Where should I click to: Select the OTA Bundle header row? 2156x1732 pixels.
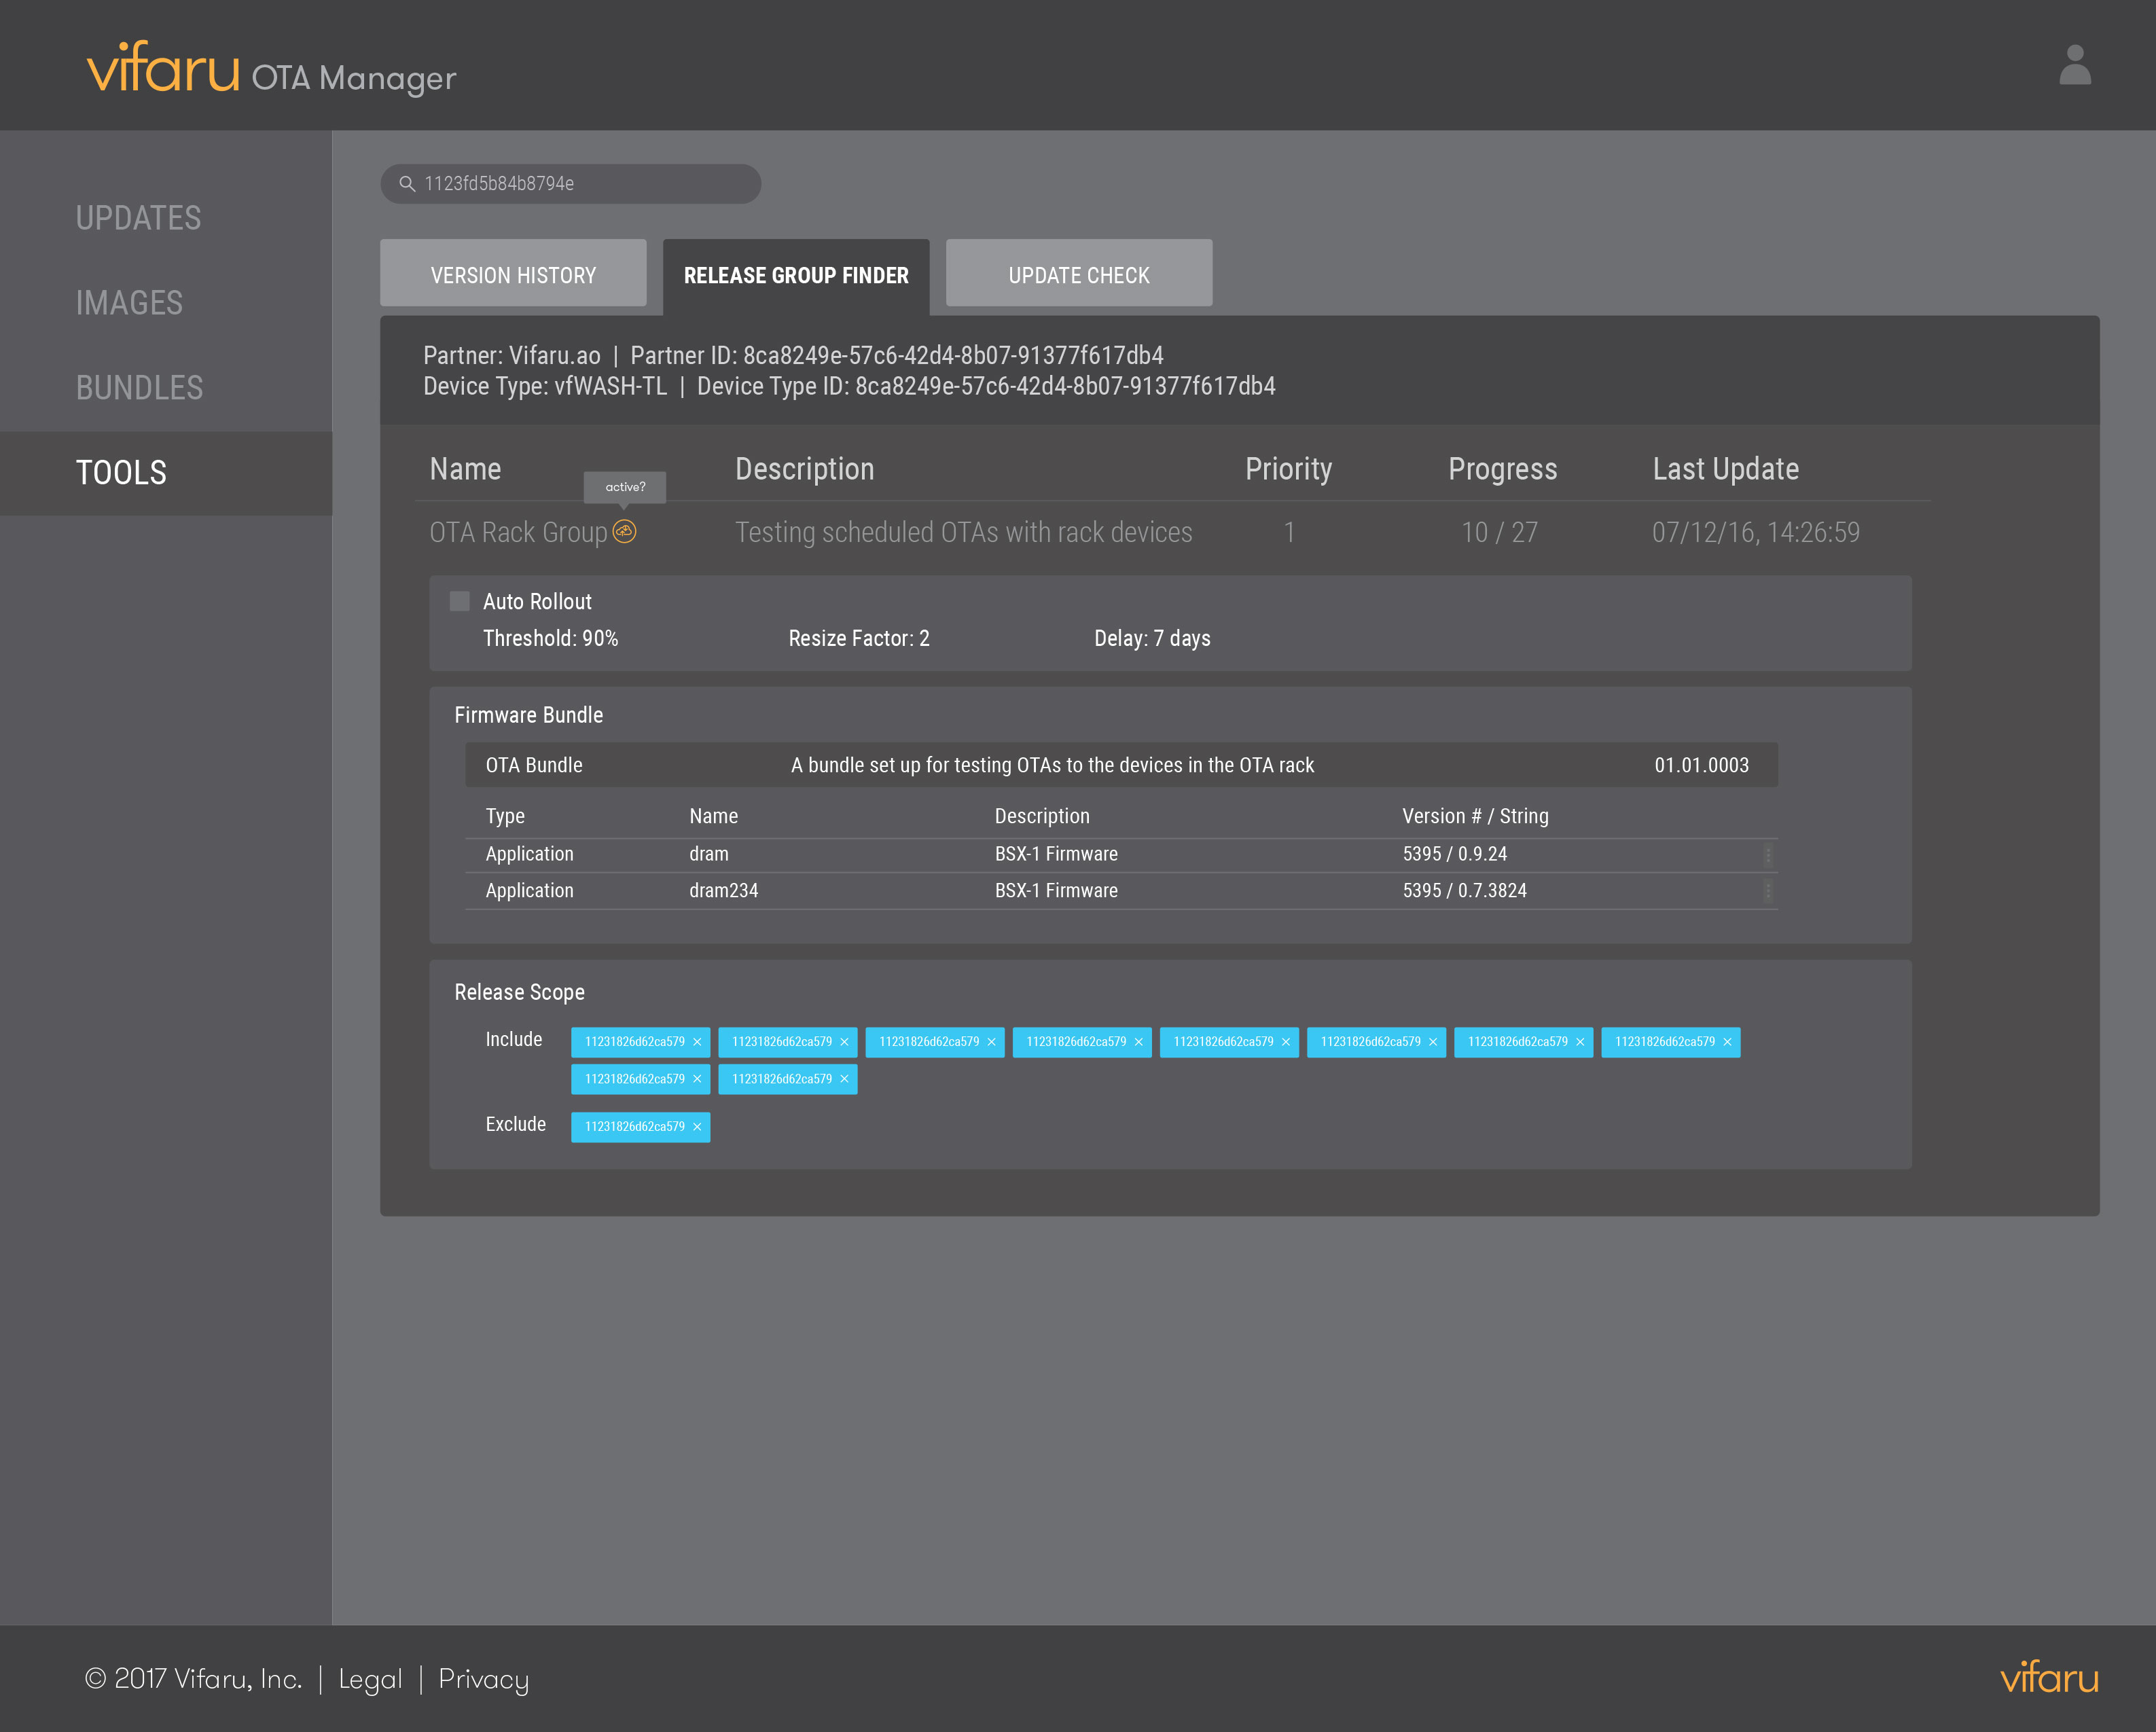pyautogui.click(x=1121, y=765)
